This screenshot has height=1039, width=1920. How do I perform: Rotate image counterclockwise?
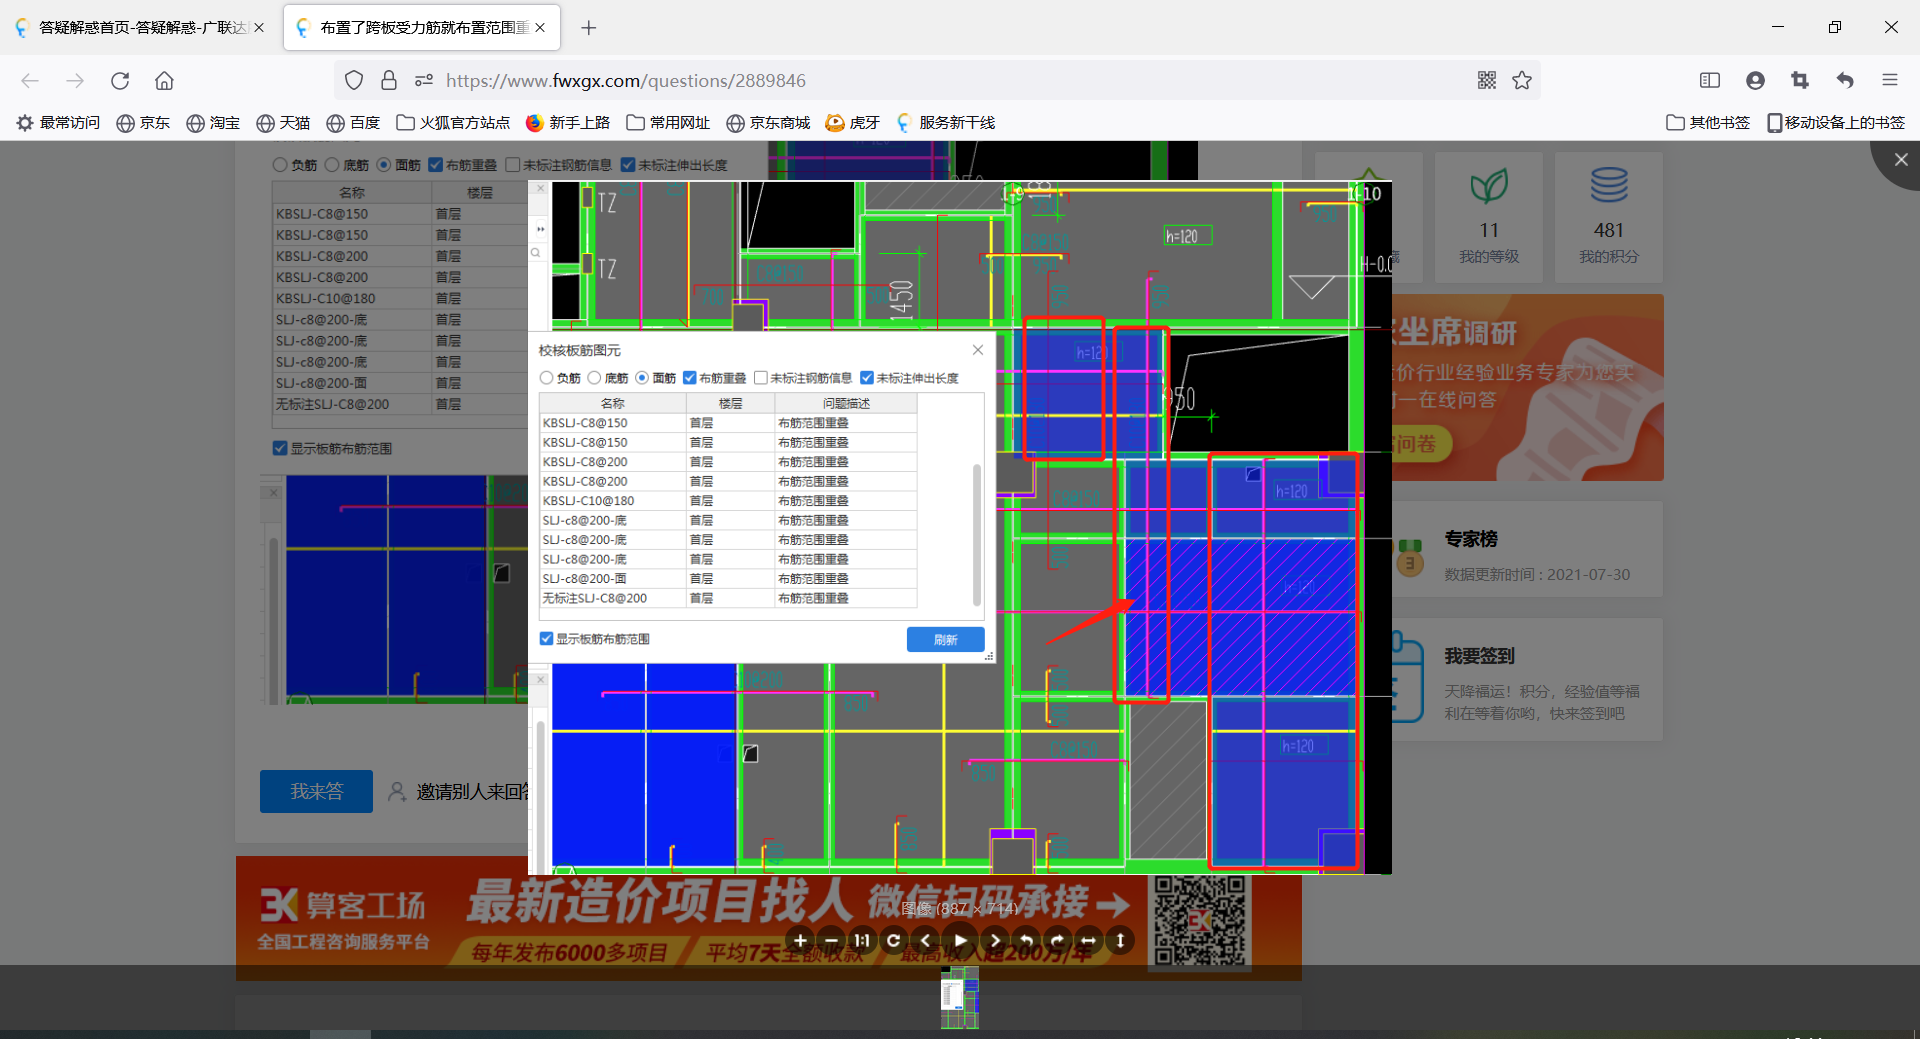pos(1026,940)
